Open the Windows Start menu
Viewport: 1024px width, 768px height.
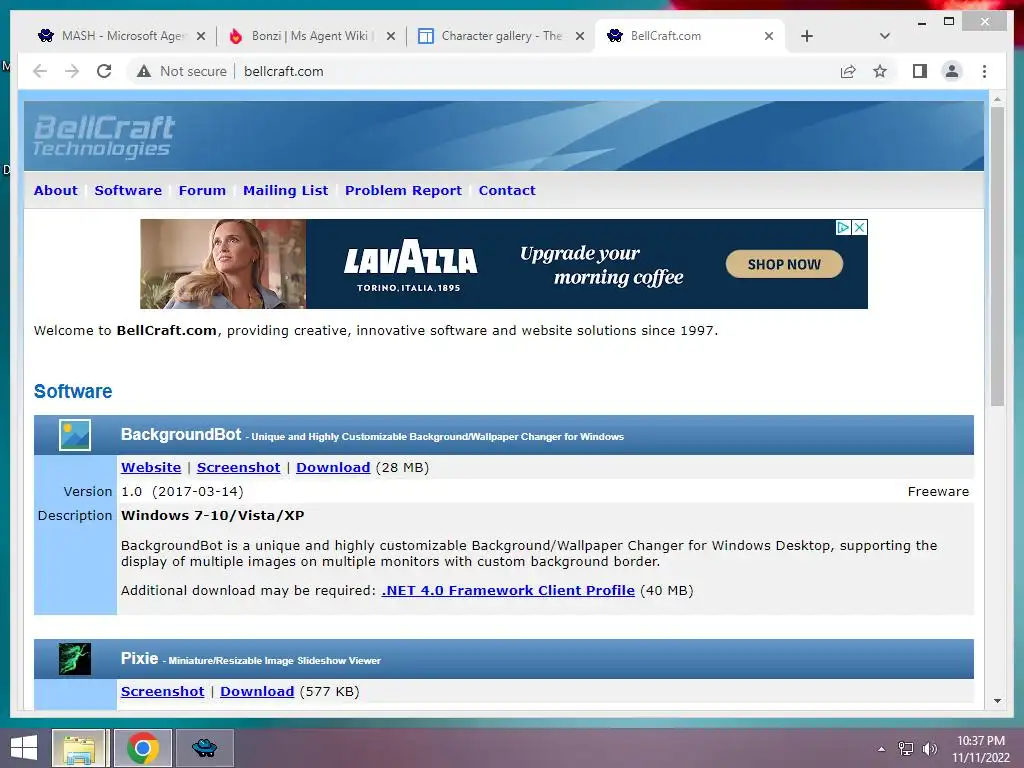coord(24,748)
